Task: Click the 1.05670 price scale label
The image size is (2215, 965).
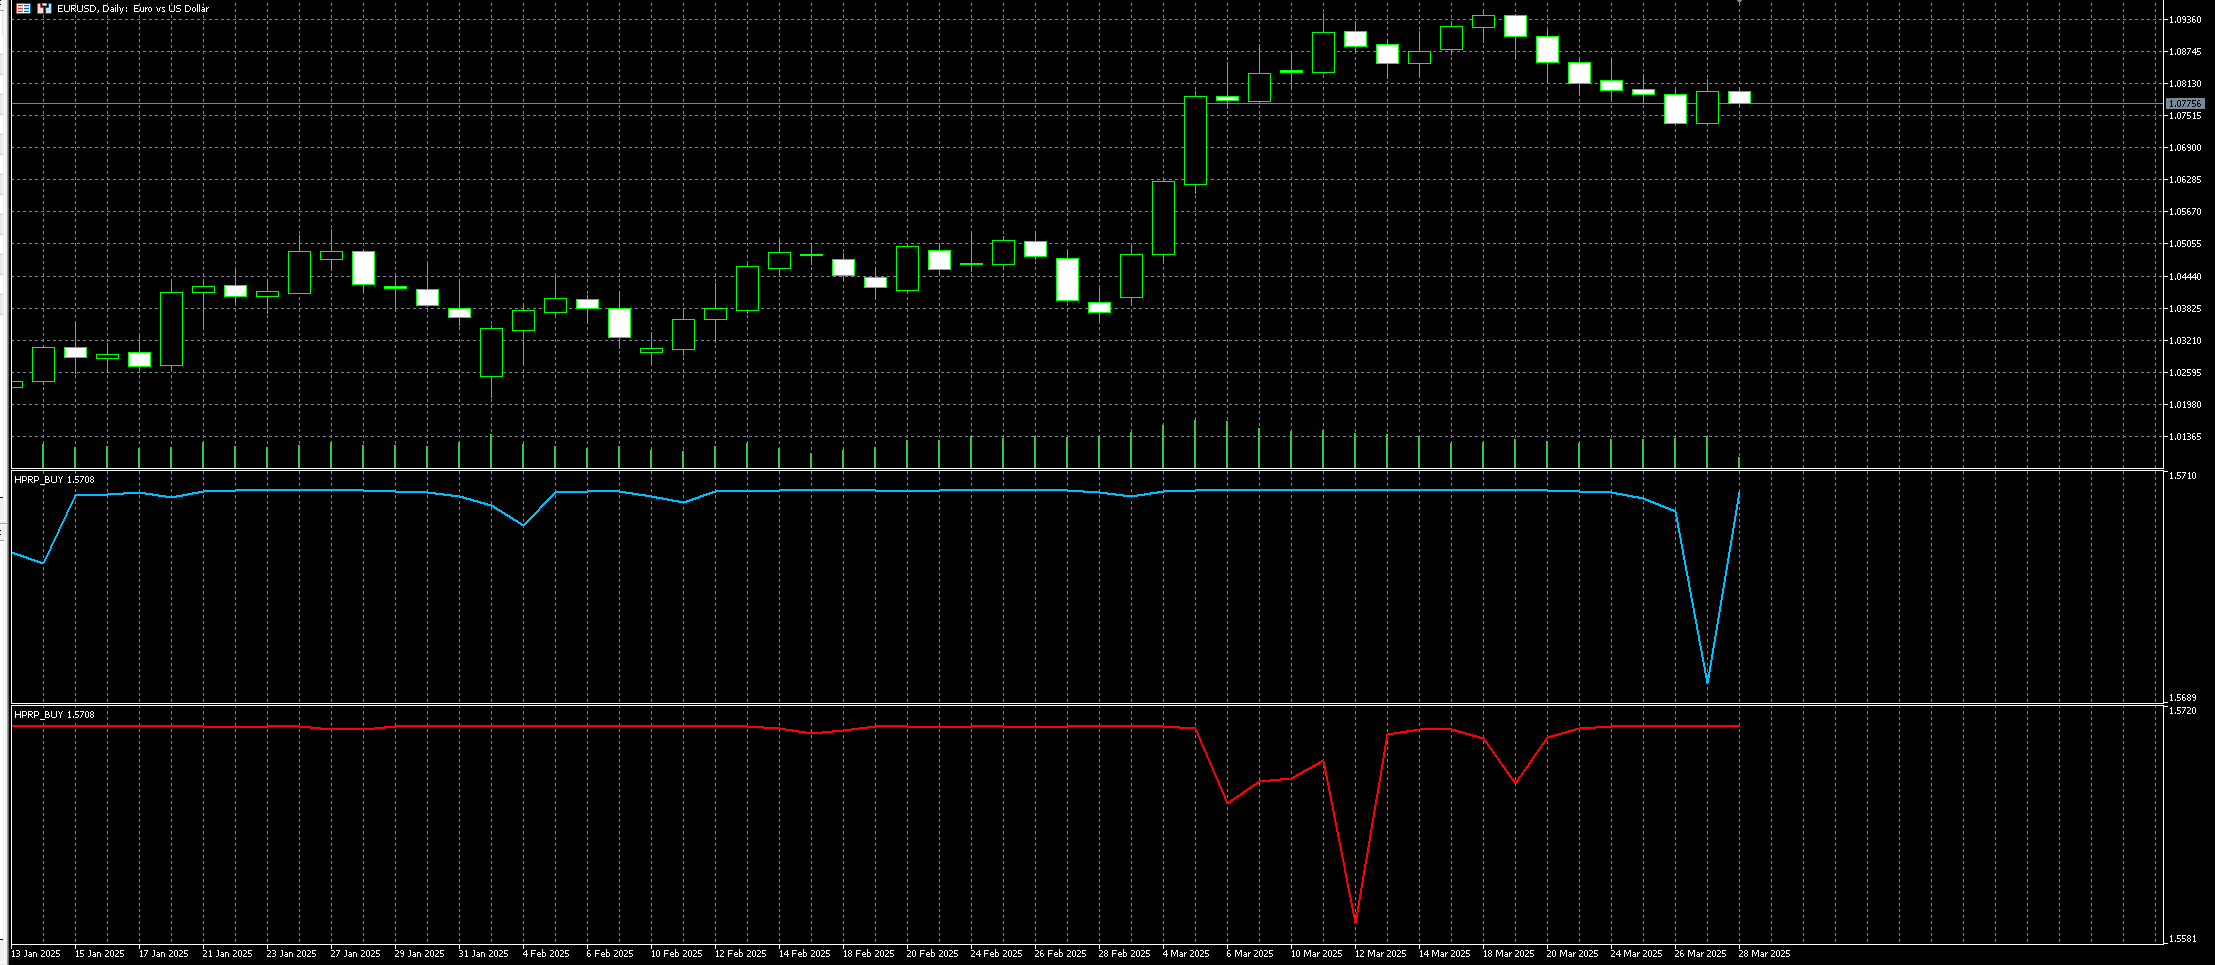Action: 2185,212
